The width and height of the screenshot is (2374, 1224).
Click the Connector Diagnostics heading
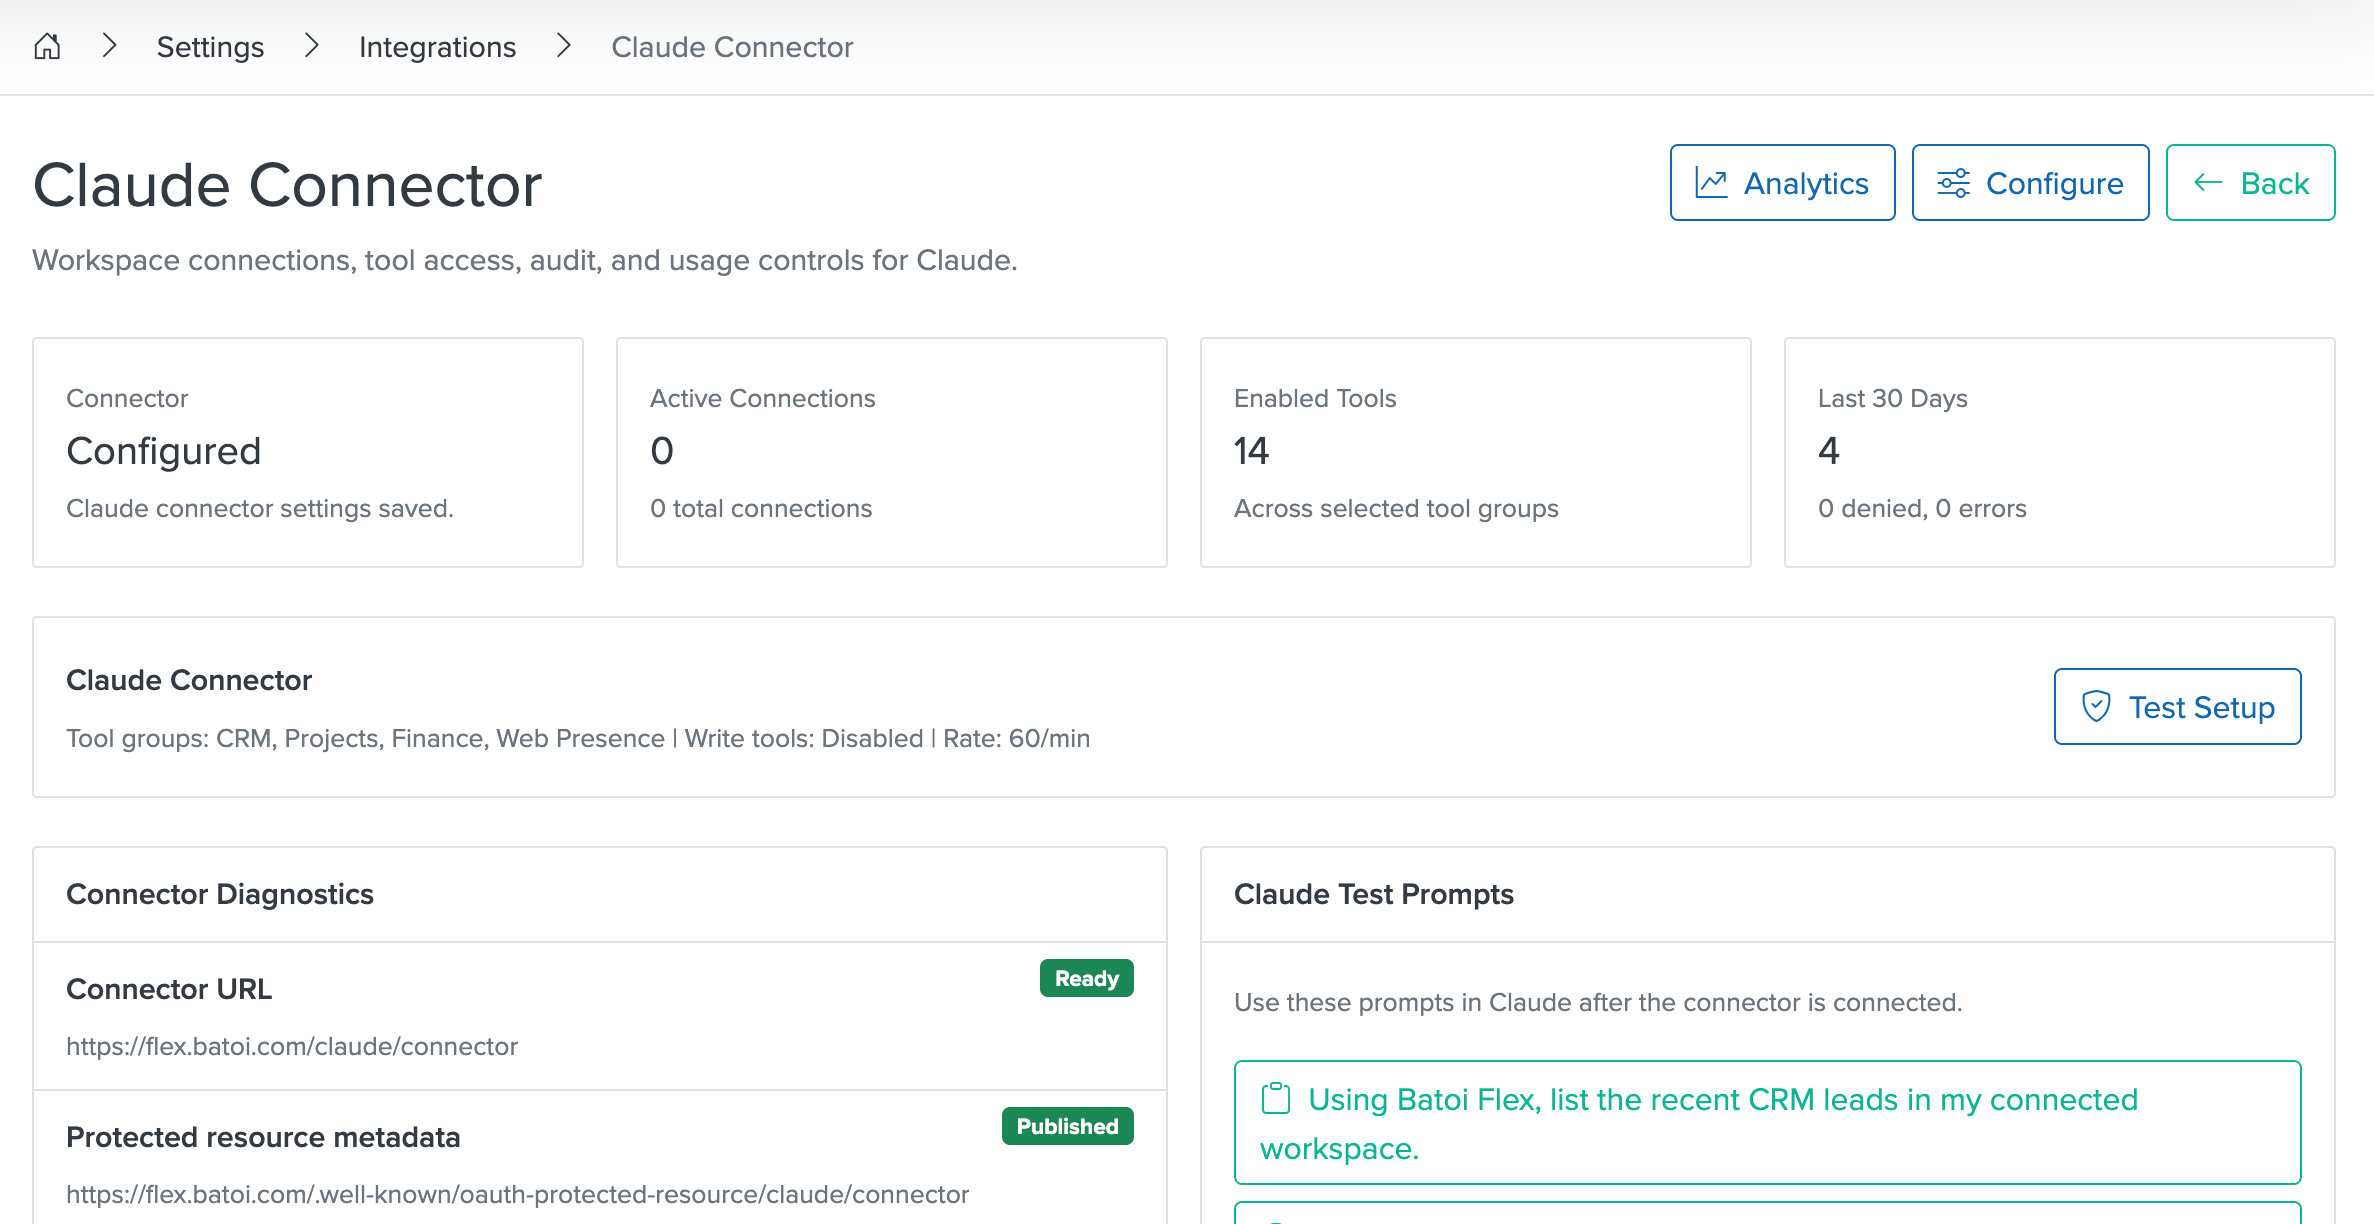(x=220, y=894)
